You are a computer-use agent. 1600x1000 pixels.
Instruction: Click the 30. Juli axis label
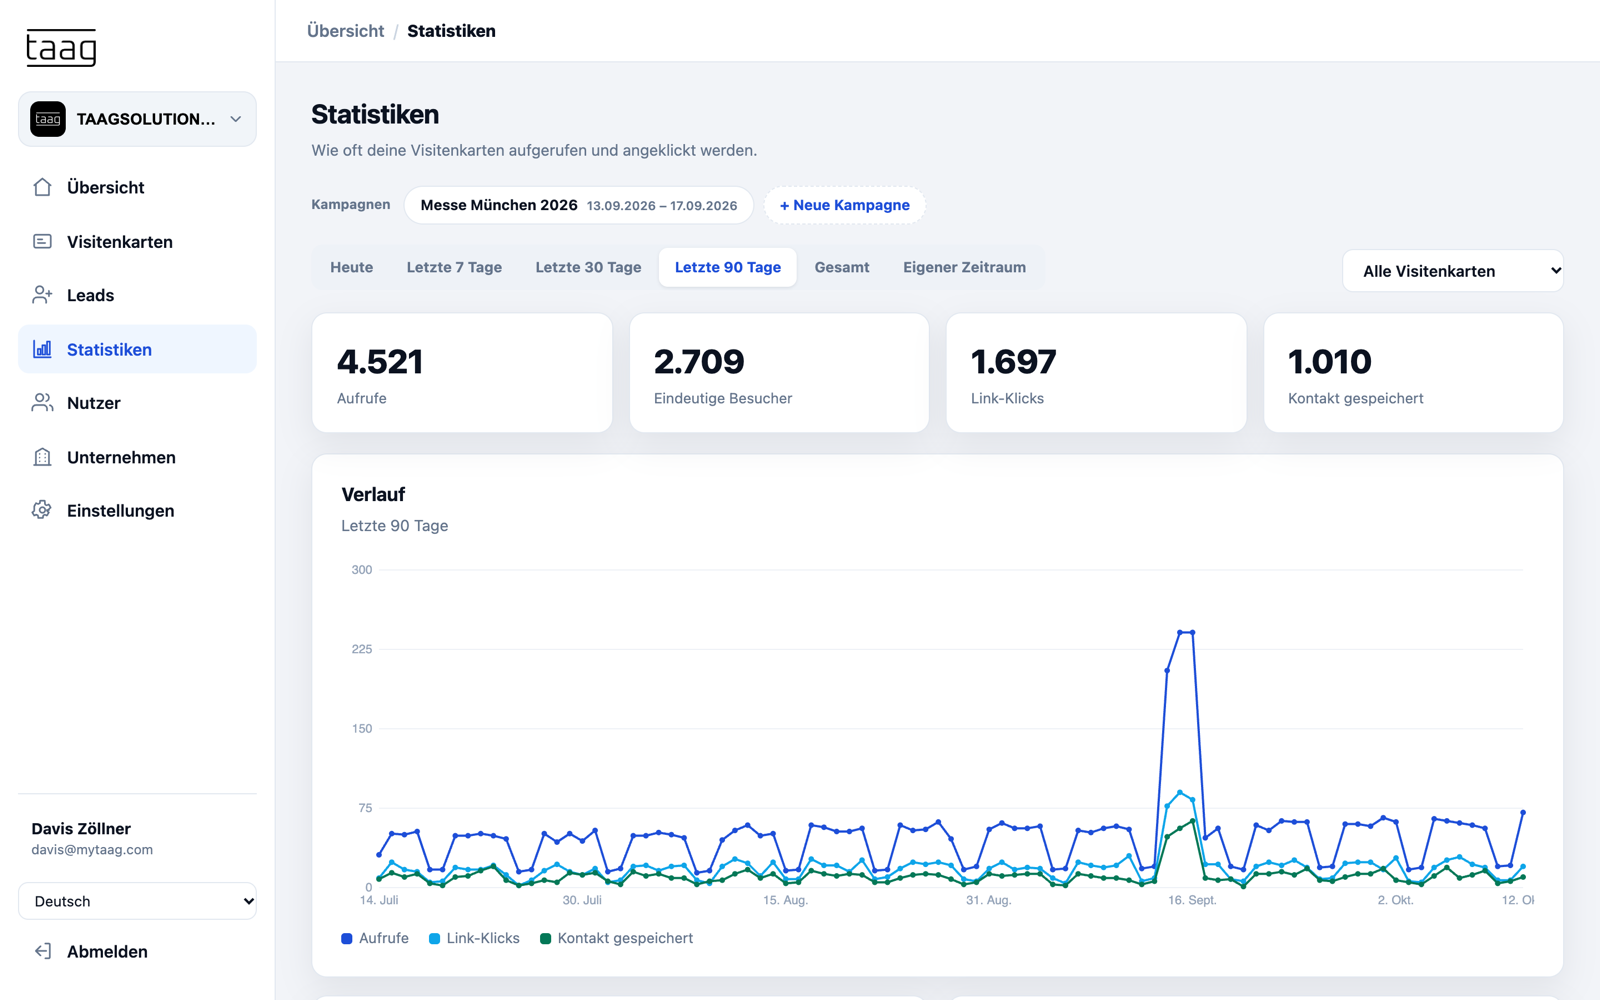[x=582, y=900]
